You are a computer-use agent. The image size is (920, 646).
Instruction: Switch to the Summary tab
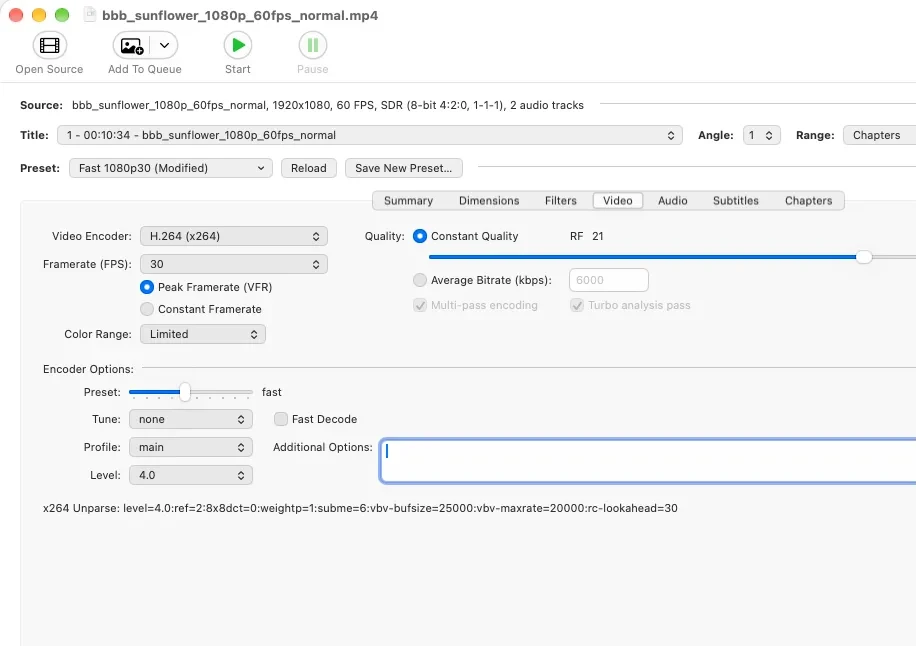pyautogui.click(x=408, y=201)
